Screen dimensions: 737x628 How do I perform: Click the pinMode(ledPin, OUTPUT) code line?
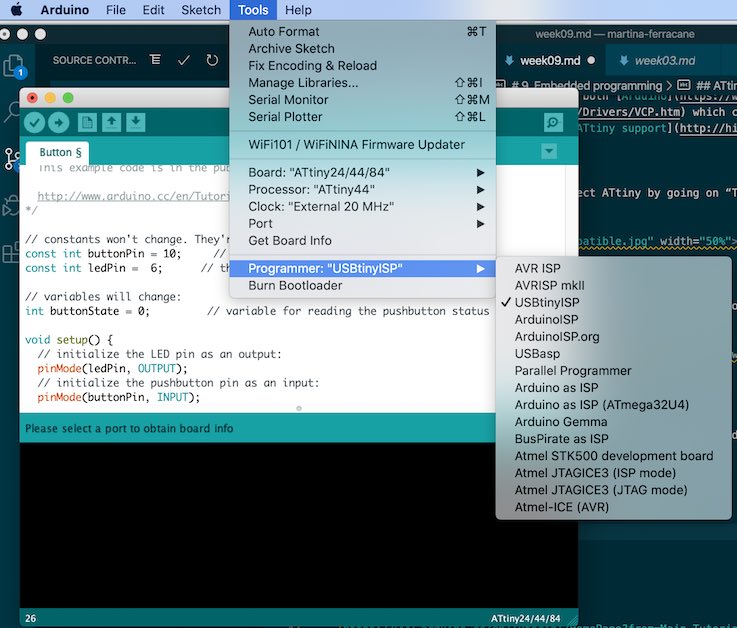[x=112, y=368]
